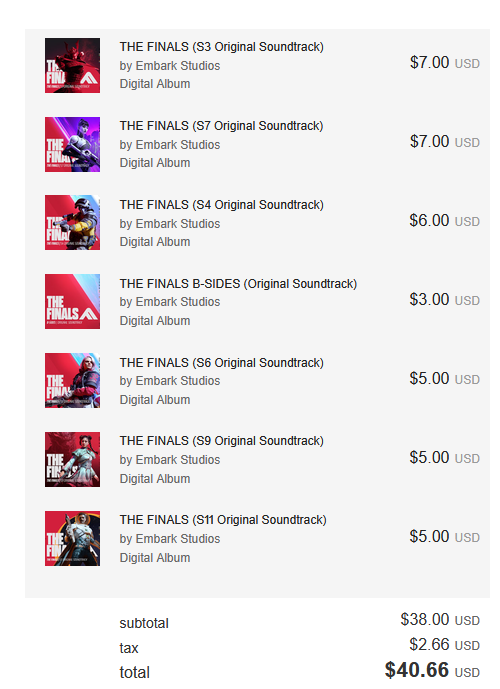Click THE FINALS (S4 Original Soundtrack) title
500x689 pixels.
(x=221, y=205)
